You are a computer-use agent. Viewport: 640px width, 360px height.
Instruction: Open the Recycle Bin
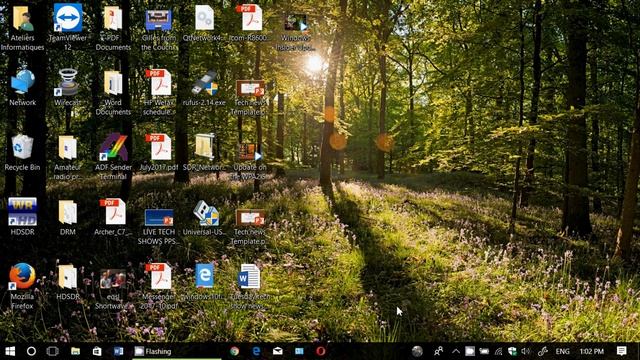(x=22, y=152)
